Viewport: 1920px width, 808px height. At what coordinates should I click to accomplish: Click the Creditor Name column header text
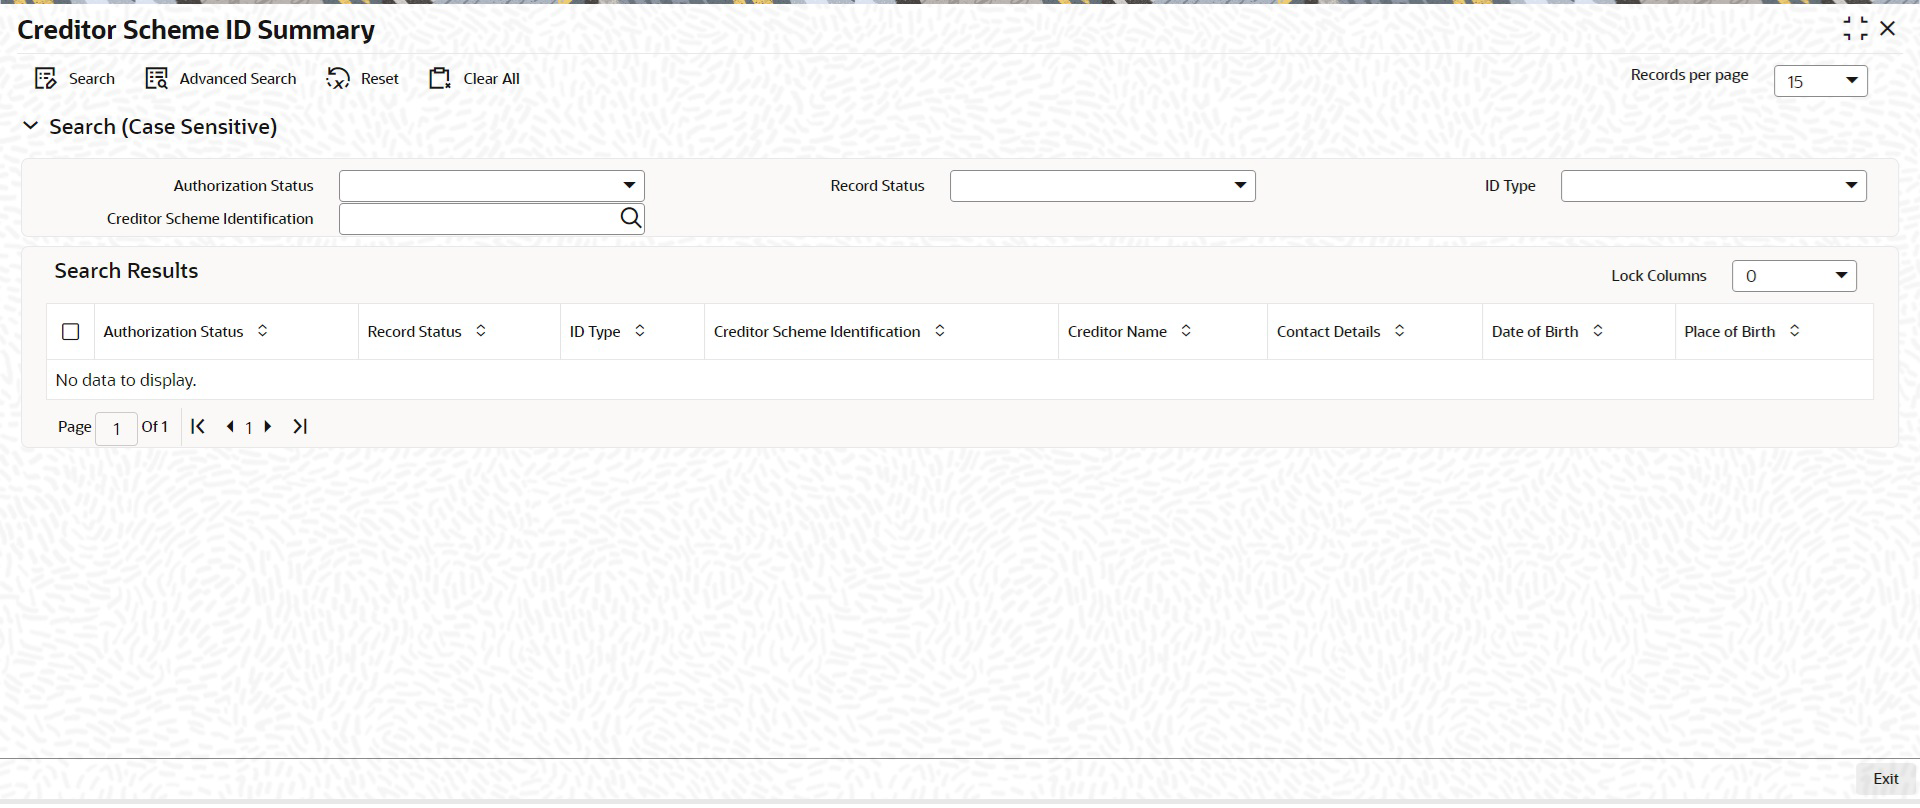point(1117,331)
